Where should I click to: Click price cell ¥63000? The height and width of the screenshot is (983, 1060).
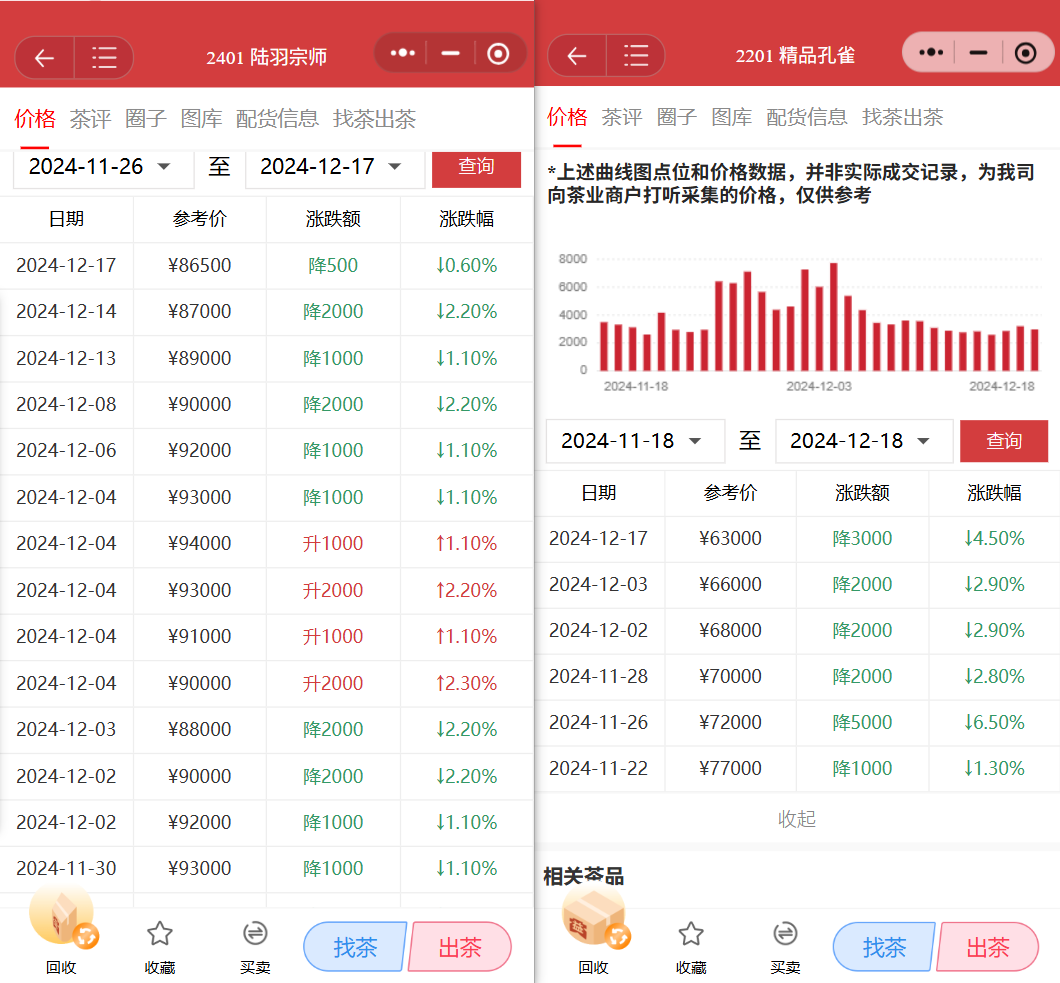click(x=730, y=538)
